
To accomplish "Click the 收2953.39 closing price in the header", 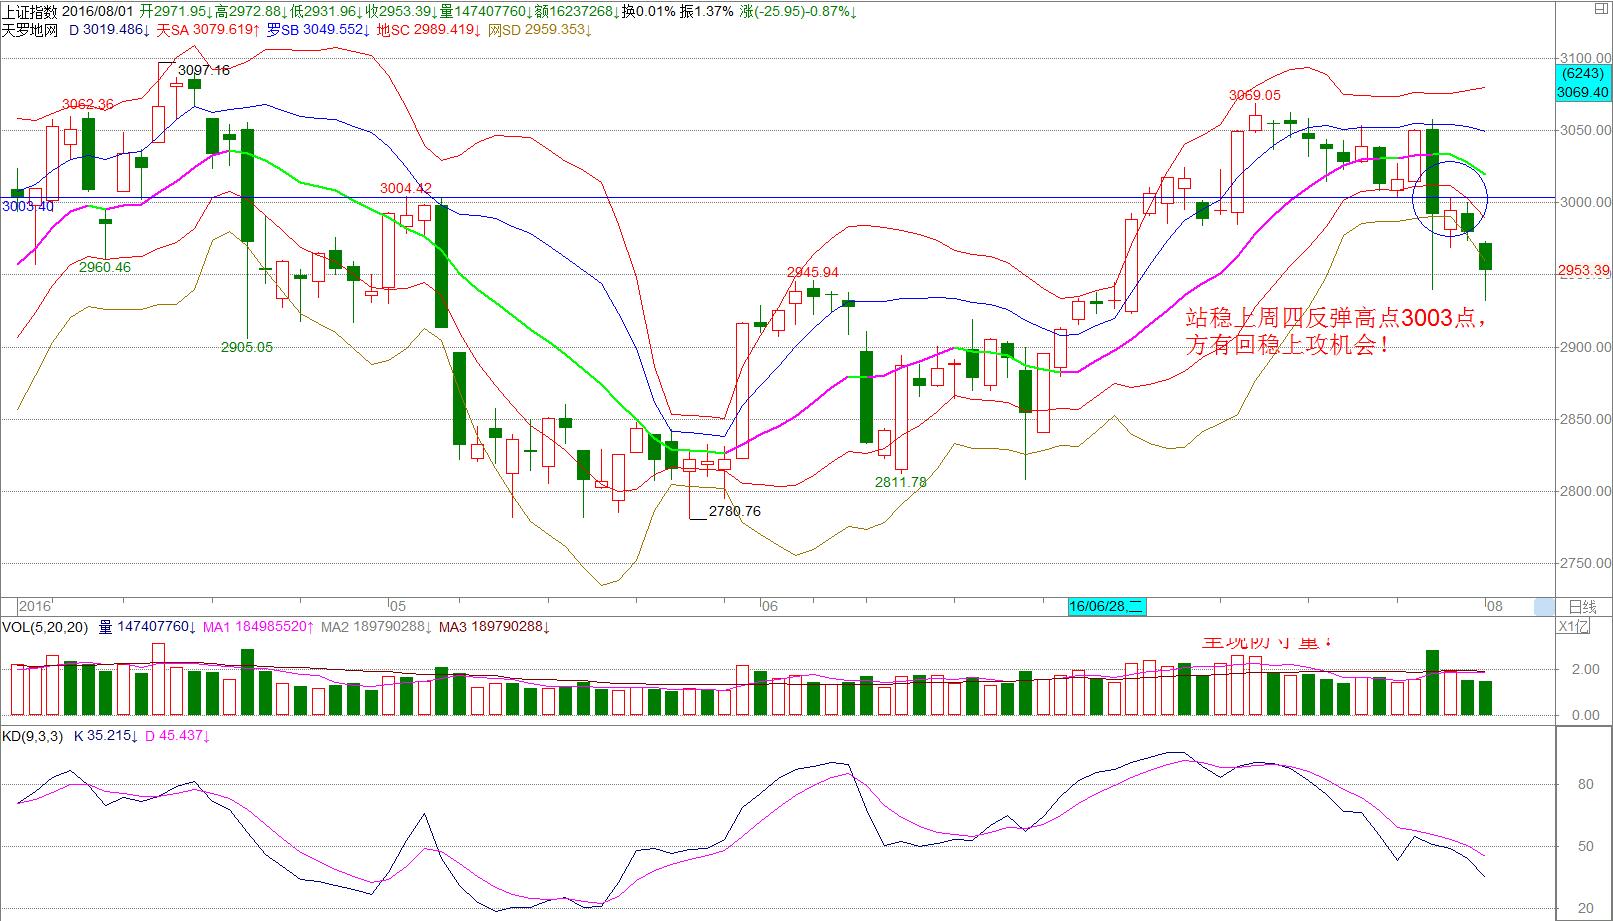I will pos(401,11).
